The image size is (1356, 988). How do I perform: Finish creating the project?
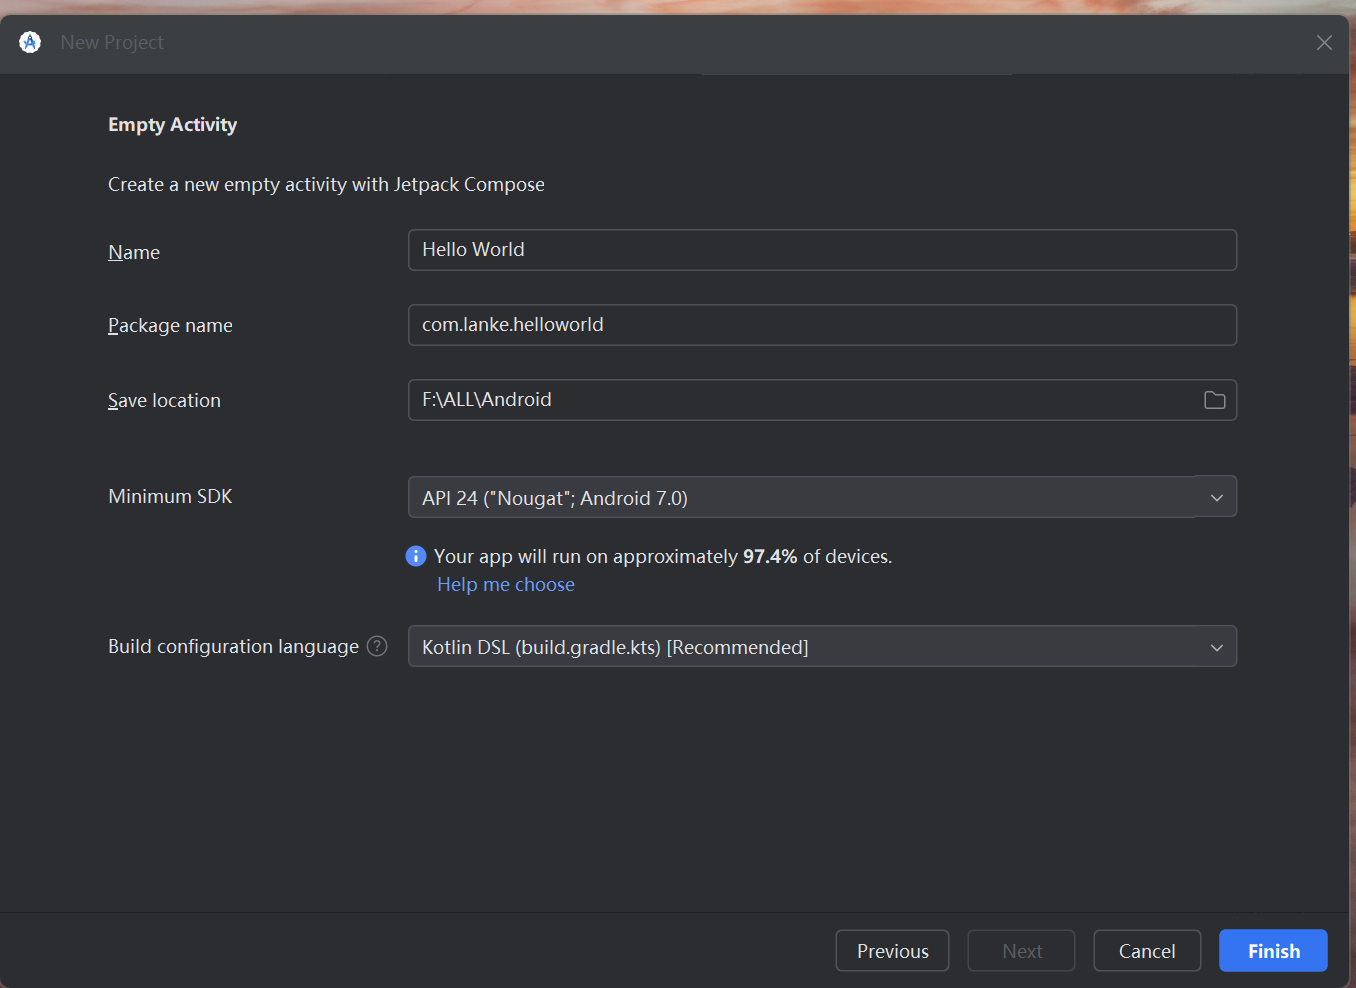(1273, 951)
